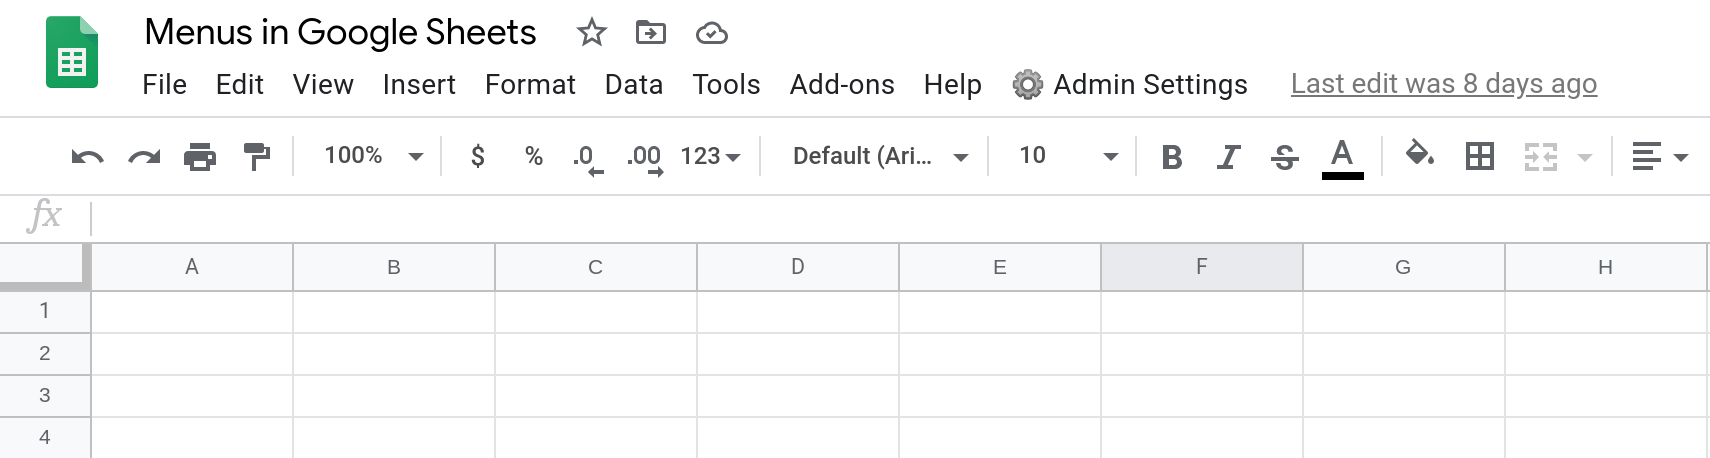The image size is (1710, 458).
Task: Select column C header
Action: [x=596, y=267]
